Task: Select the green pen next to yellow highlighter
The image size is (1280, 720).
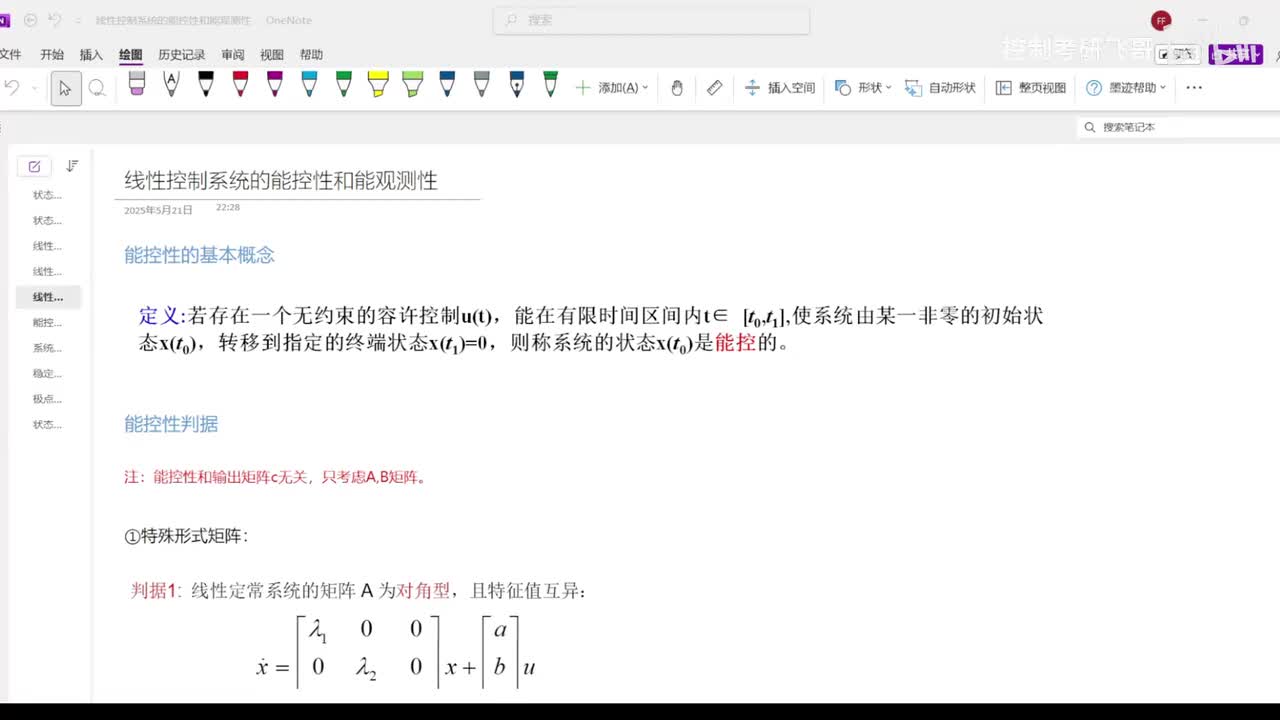Action: (344, 85)
